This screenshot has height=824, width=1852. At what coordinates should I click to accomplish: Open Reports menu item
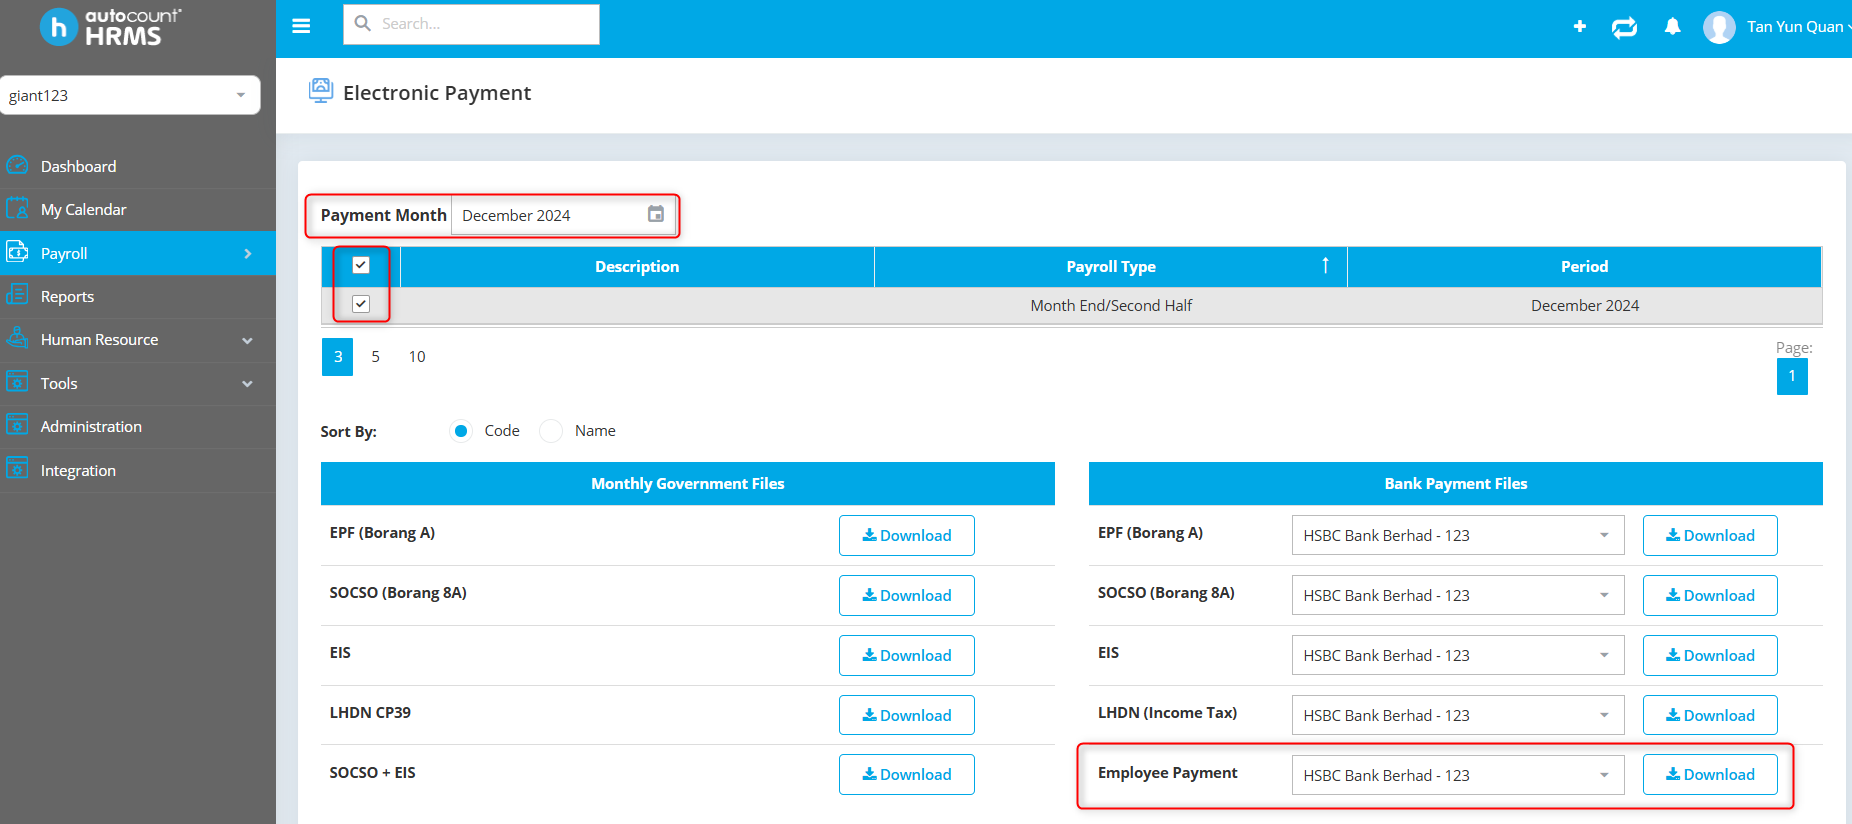coord(138,296)
